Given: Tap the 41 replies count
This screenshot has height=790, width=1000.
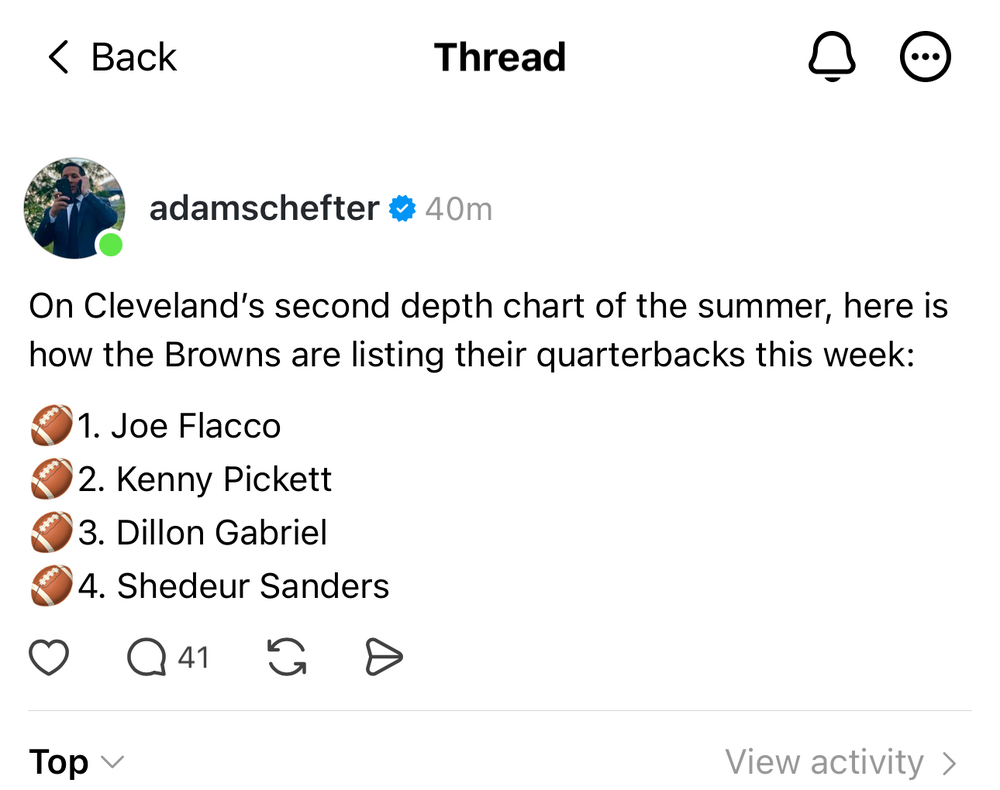Looking at the screenshot, I should click(x=193, y=657).
